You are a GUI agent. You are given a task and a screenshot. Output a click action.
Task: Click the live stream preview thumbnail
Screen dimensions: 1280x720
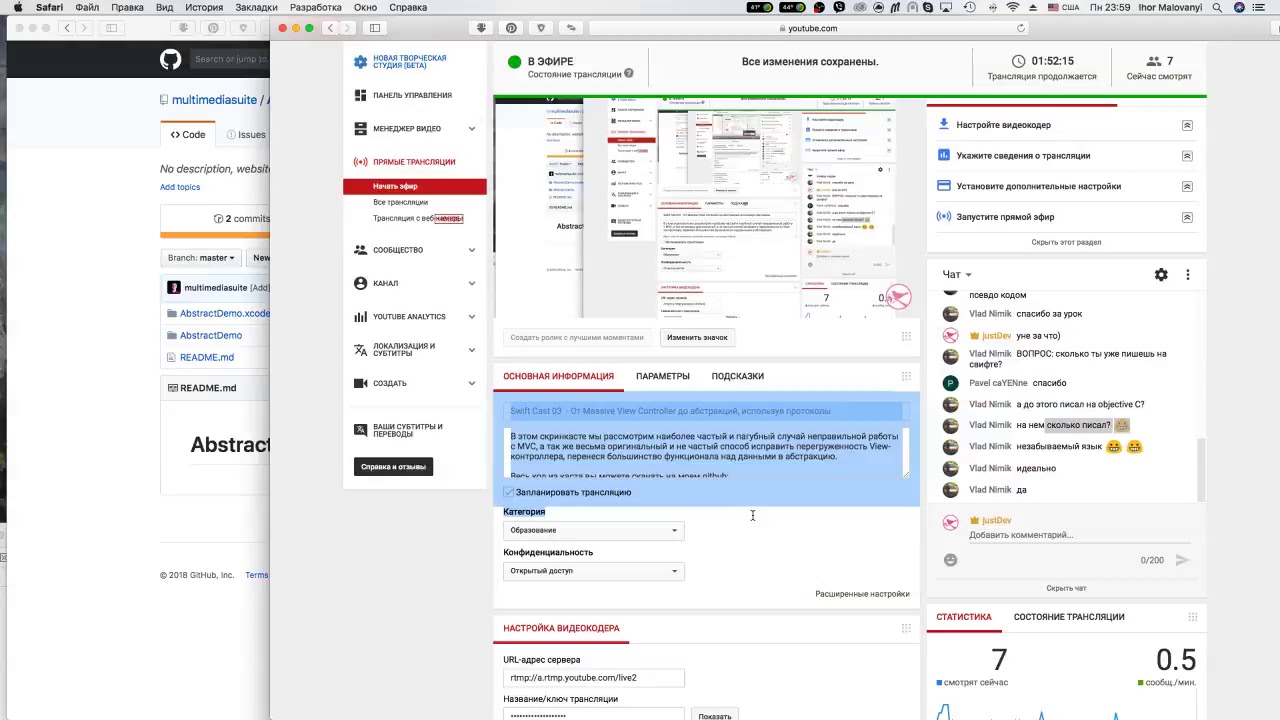pos(706,206)
